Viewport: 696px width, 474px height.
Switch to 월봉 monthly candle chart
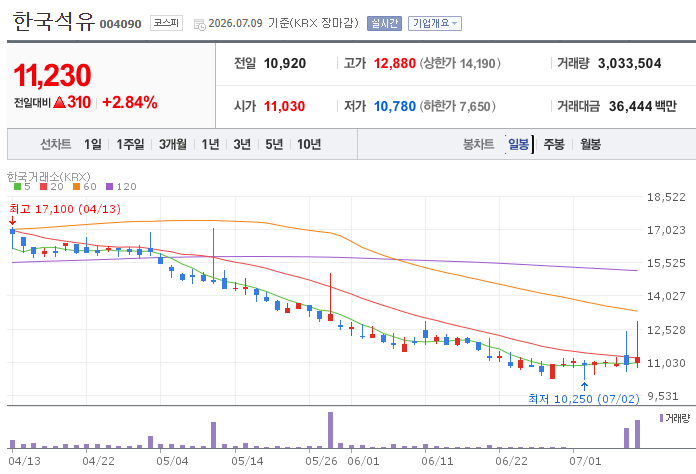click(x=590, y=144)
